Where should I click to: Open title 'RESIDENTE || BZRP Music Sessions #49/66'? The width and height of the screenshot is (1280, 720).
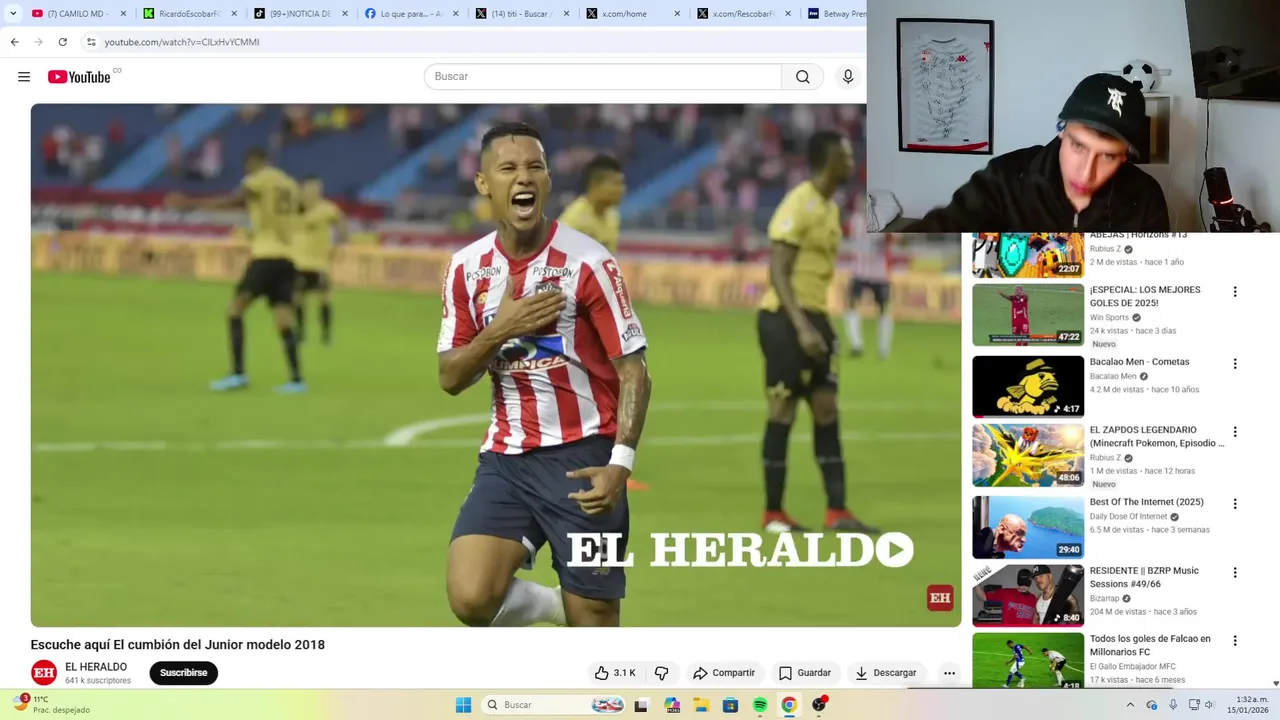[1144, 577]
